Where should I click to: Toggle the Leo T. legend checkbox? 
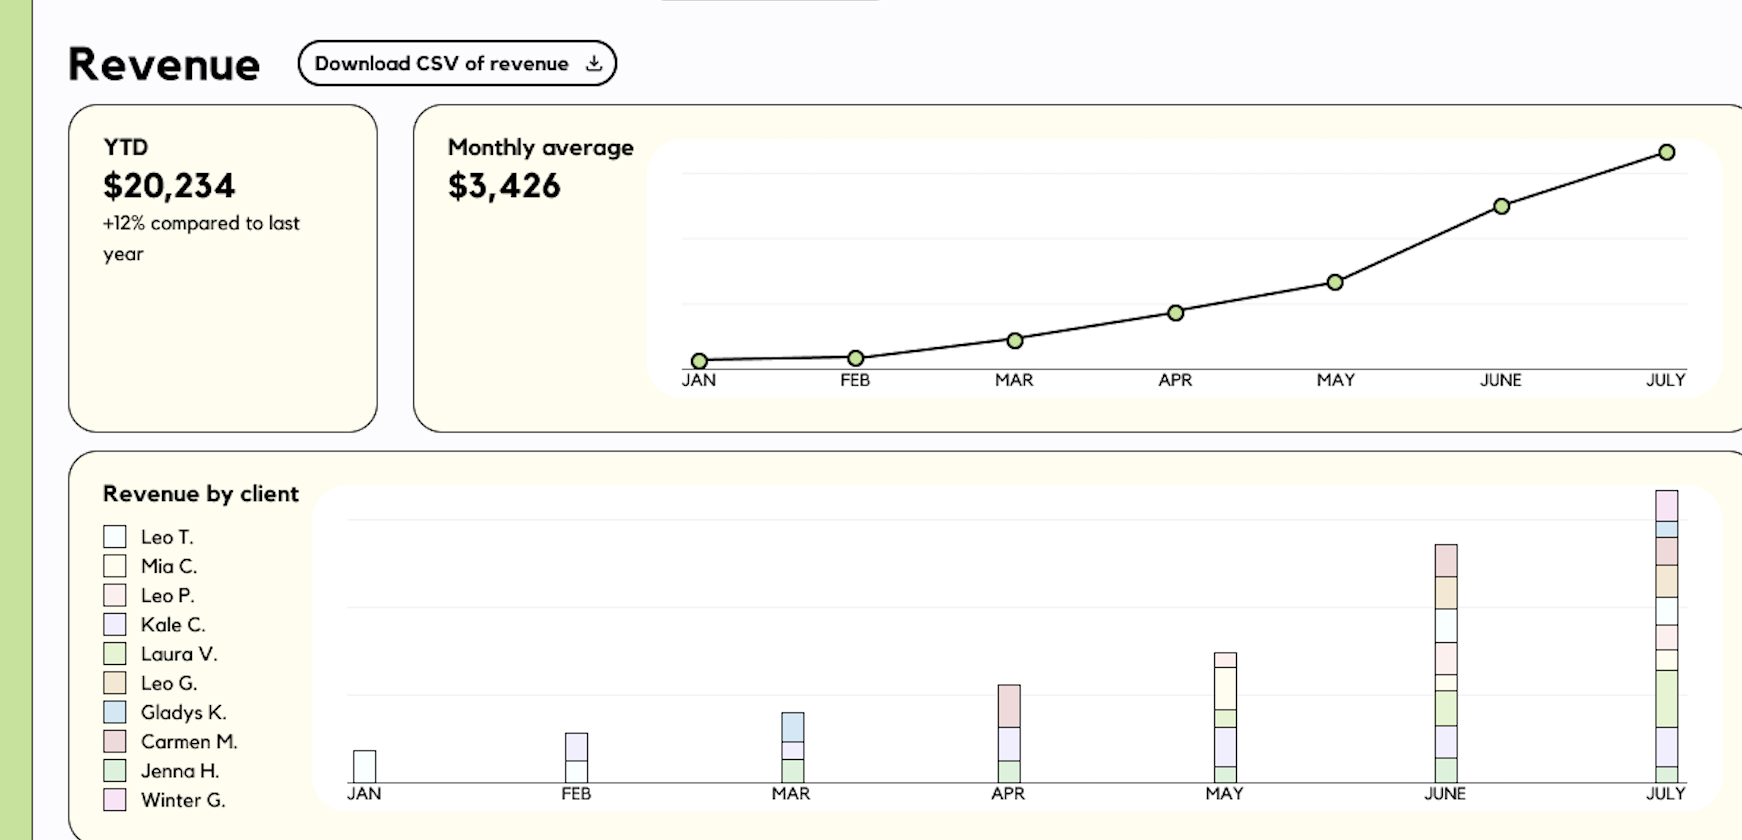[x=115, y=537]
